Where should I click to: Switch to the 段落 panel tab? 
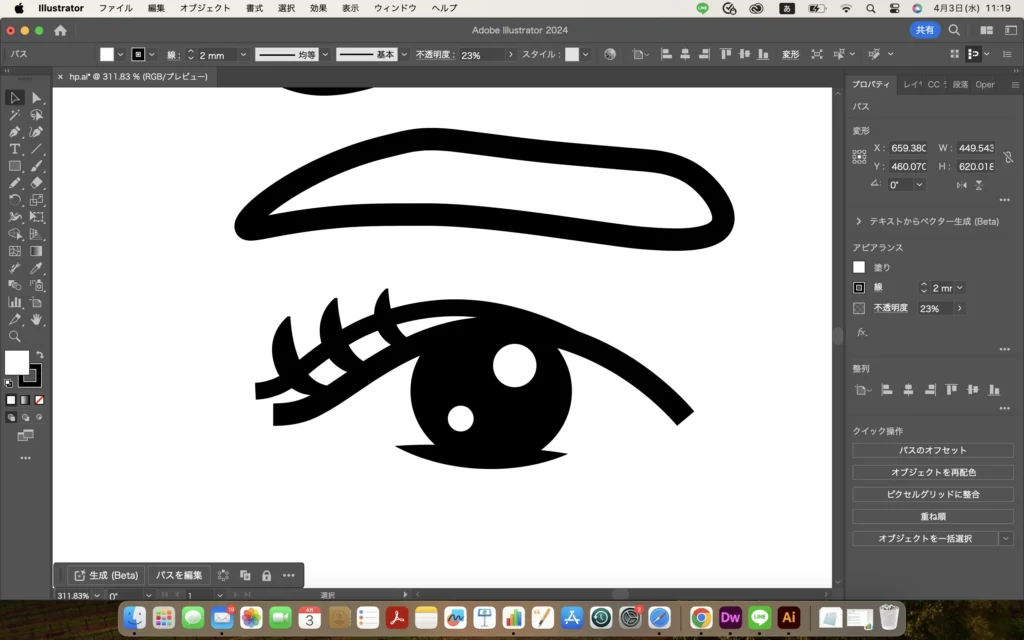960,85
